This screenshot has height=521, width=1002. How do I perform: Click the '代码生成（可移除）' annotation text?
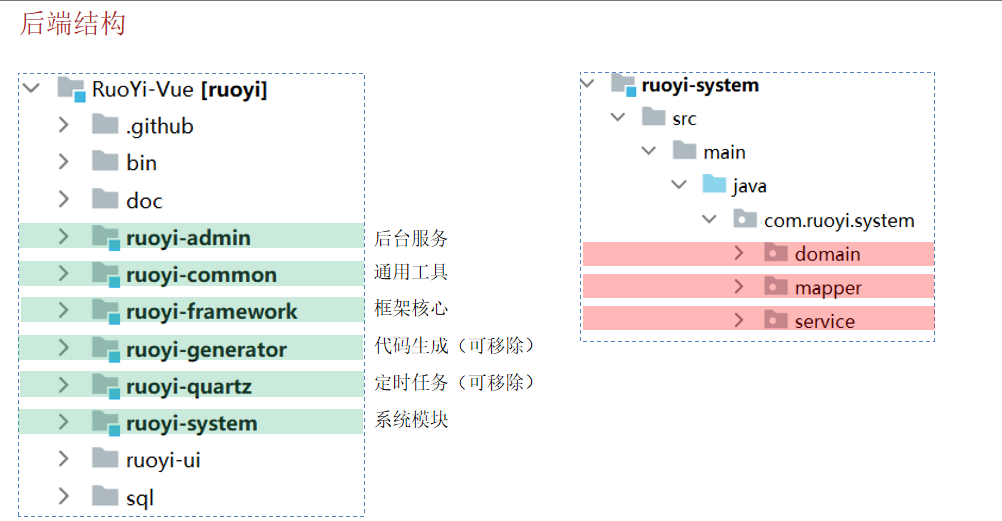(454, 346)
